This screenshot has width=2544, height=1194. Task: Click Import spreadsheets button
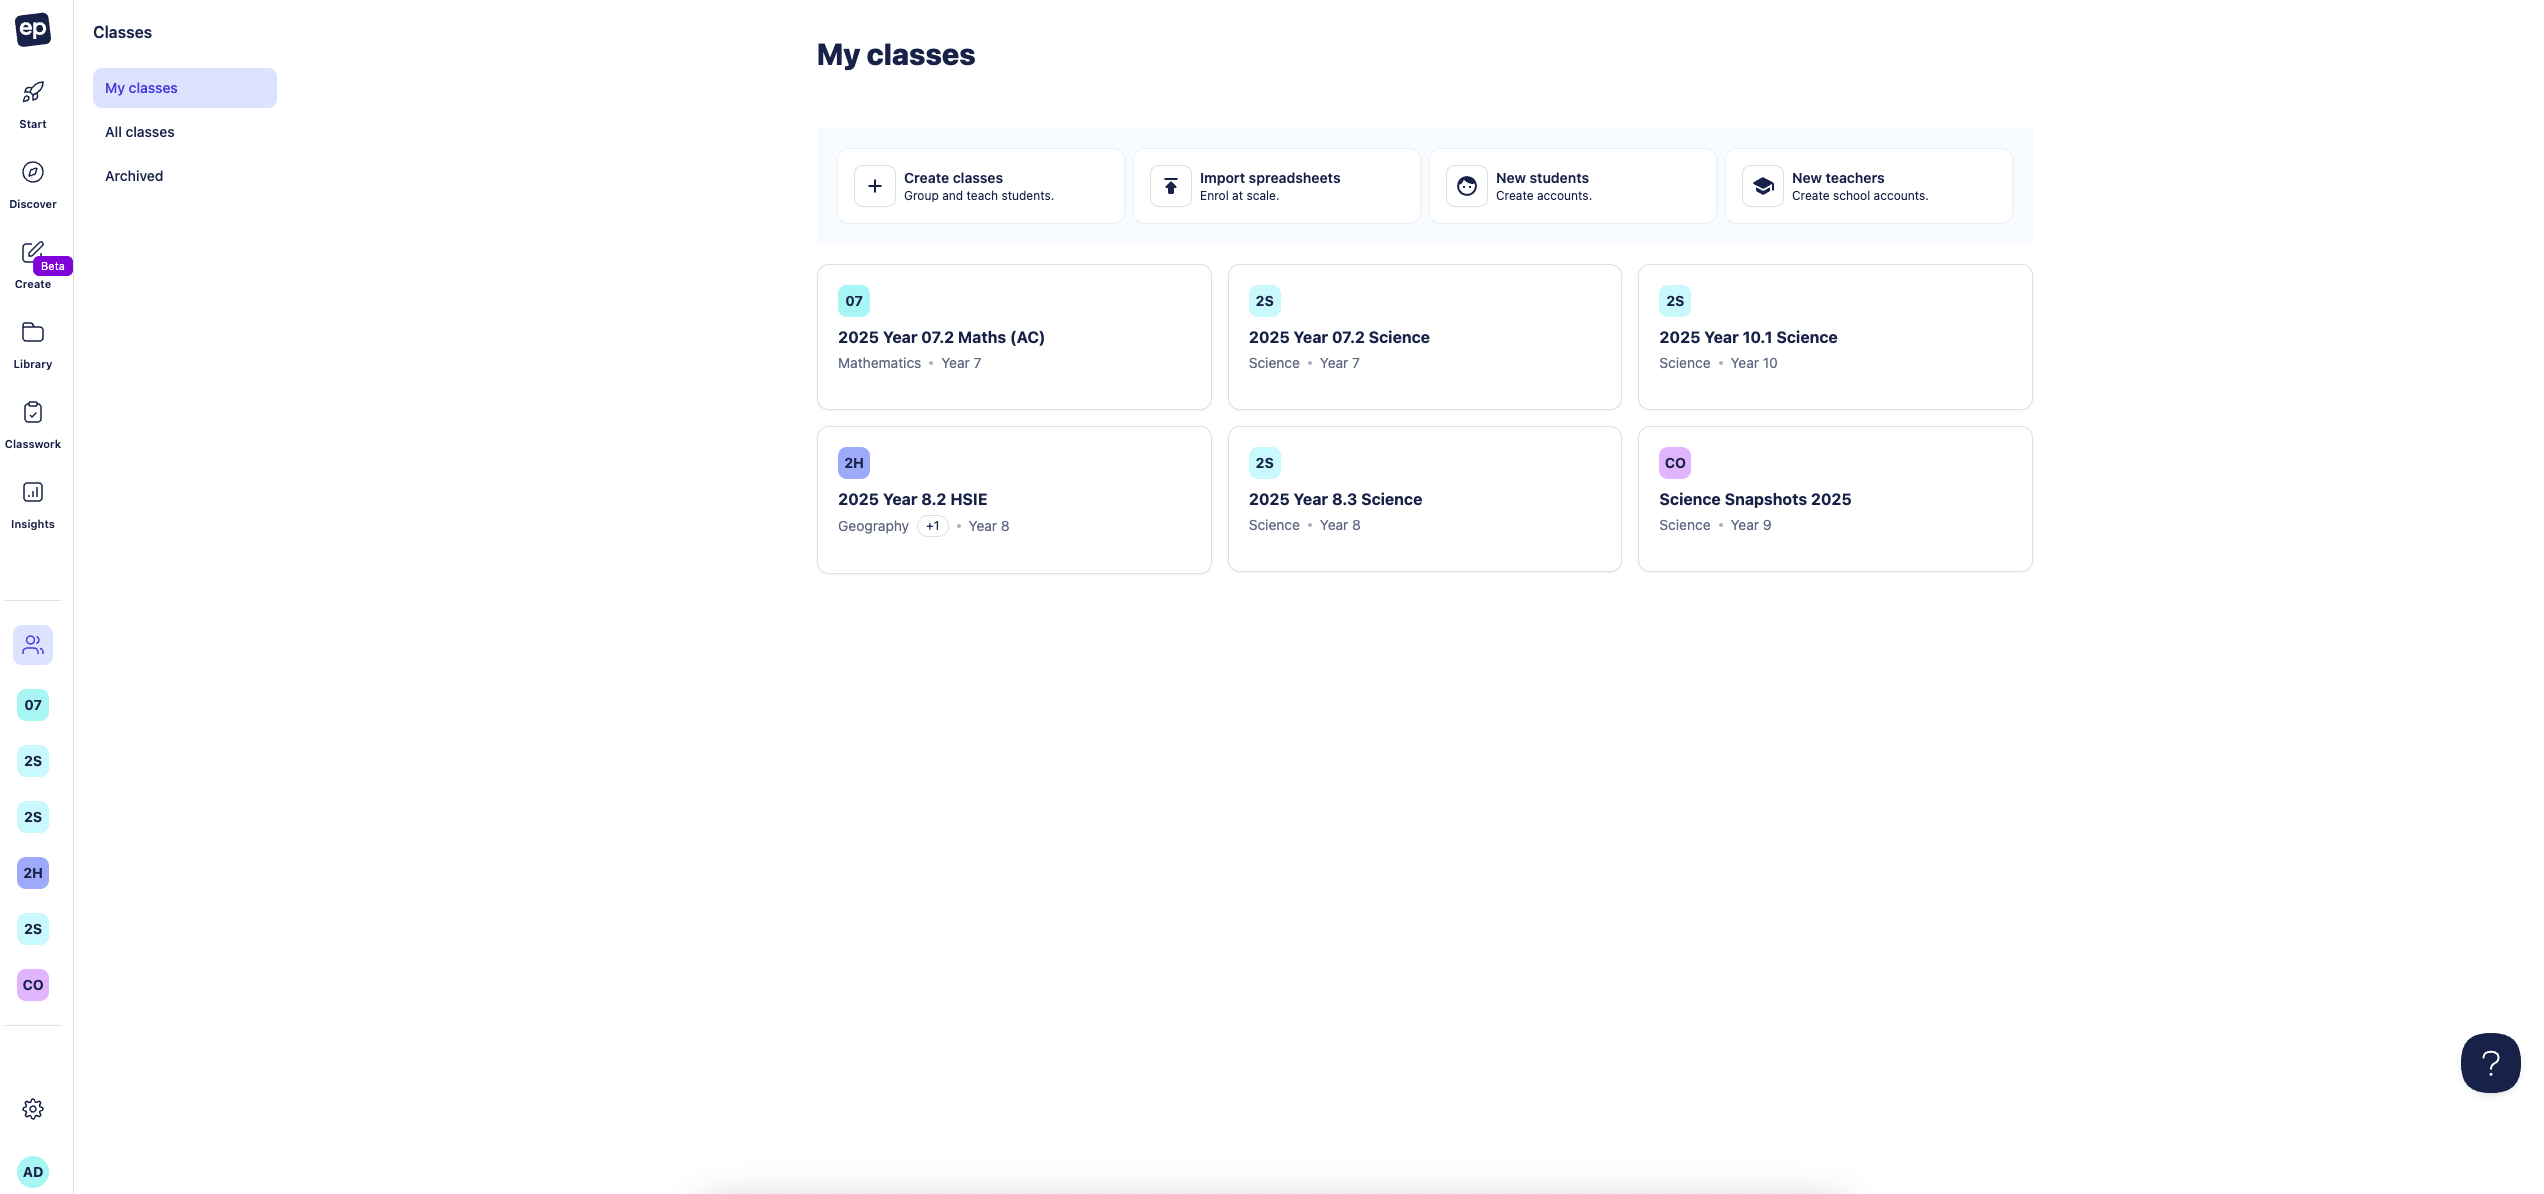(x=1276, y=186)
